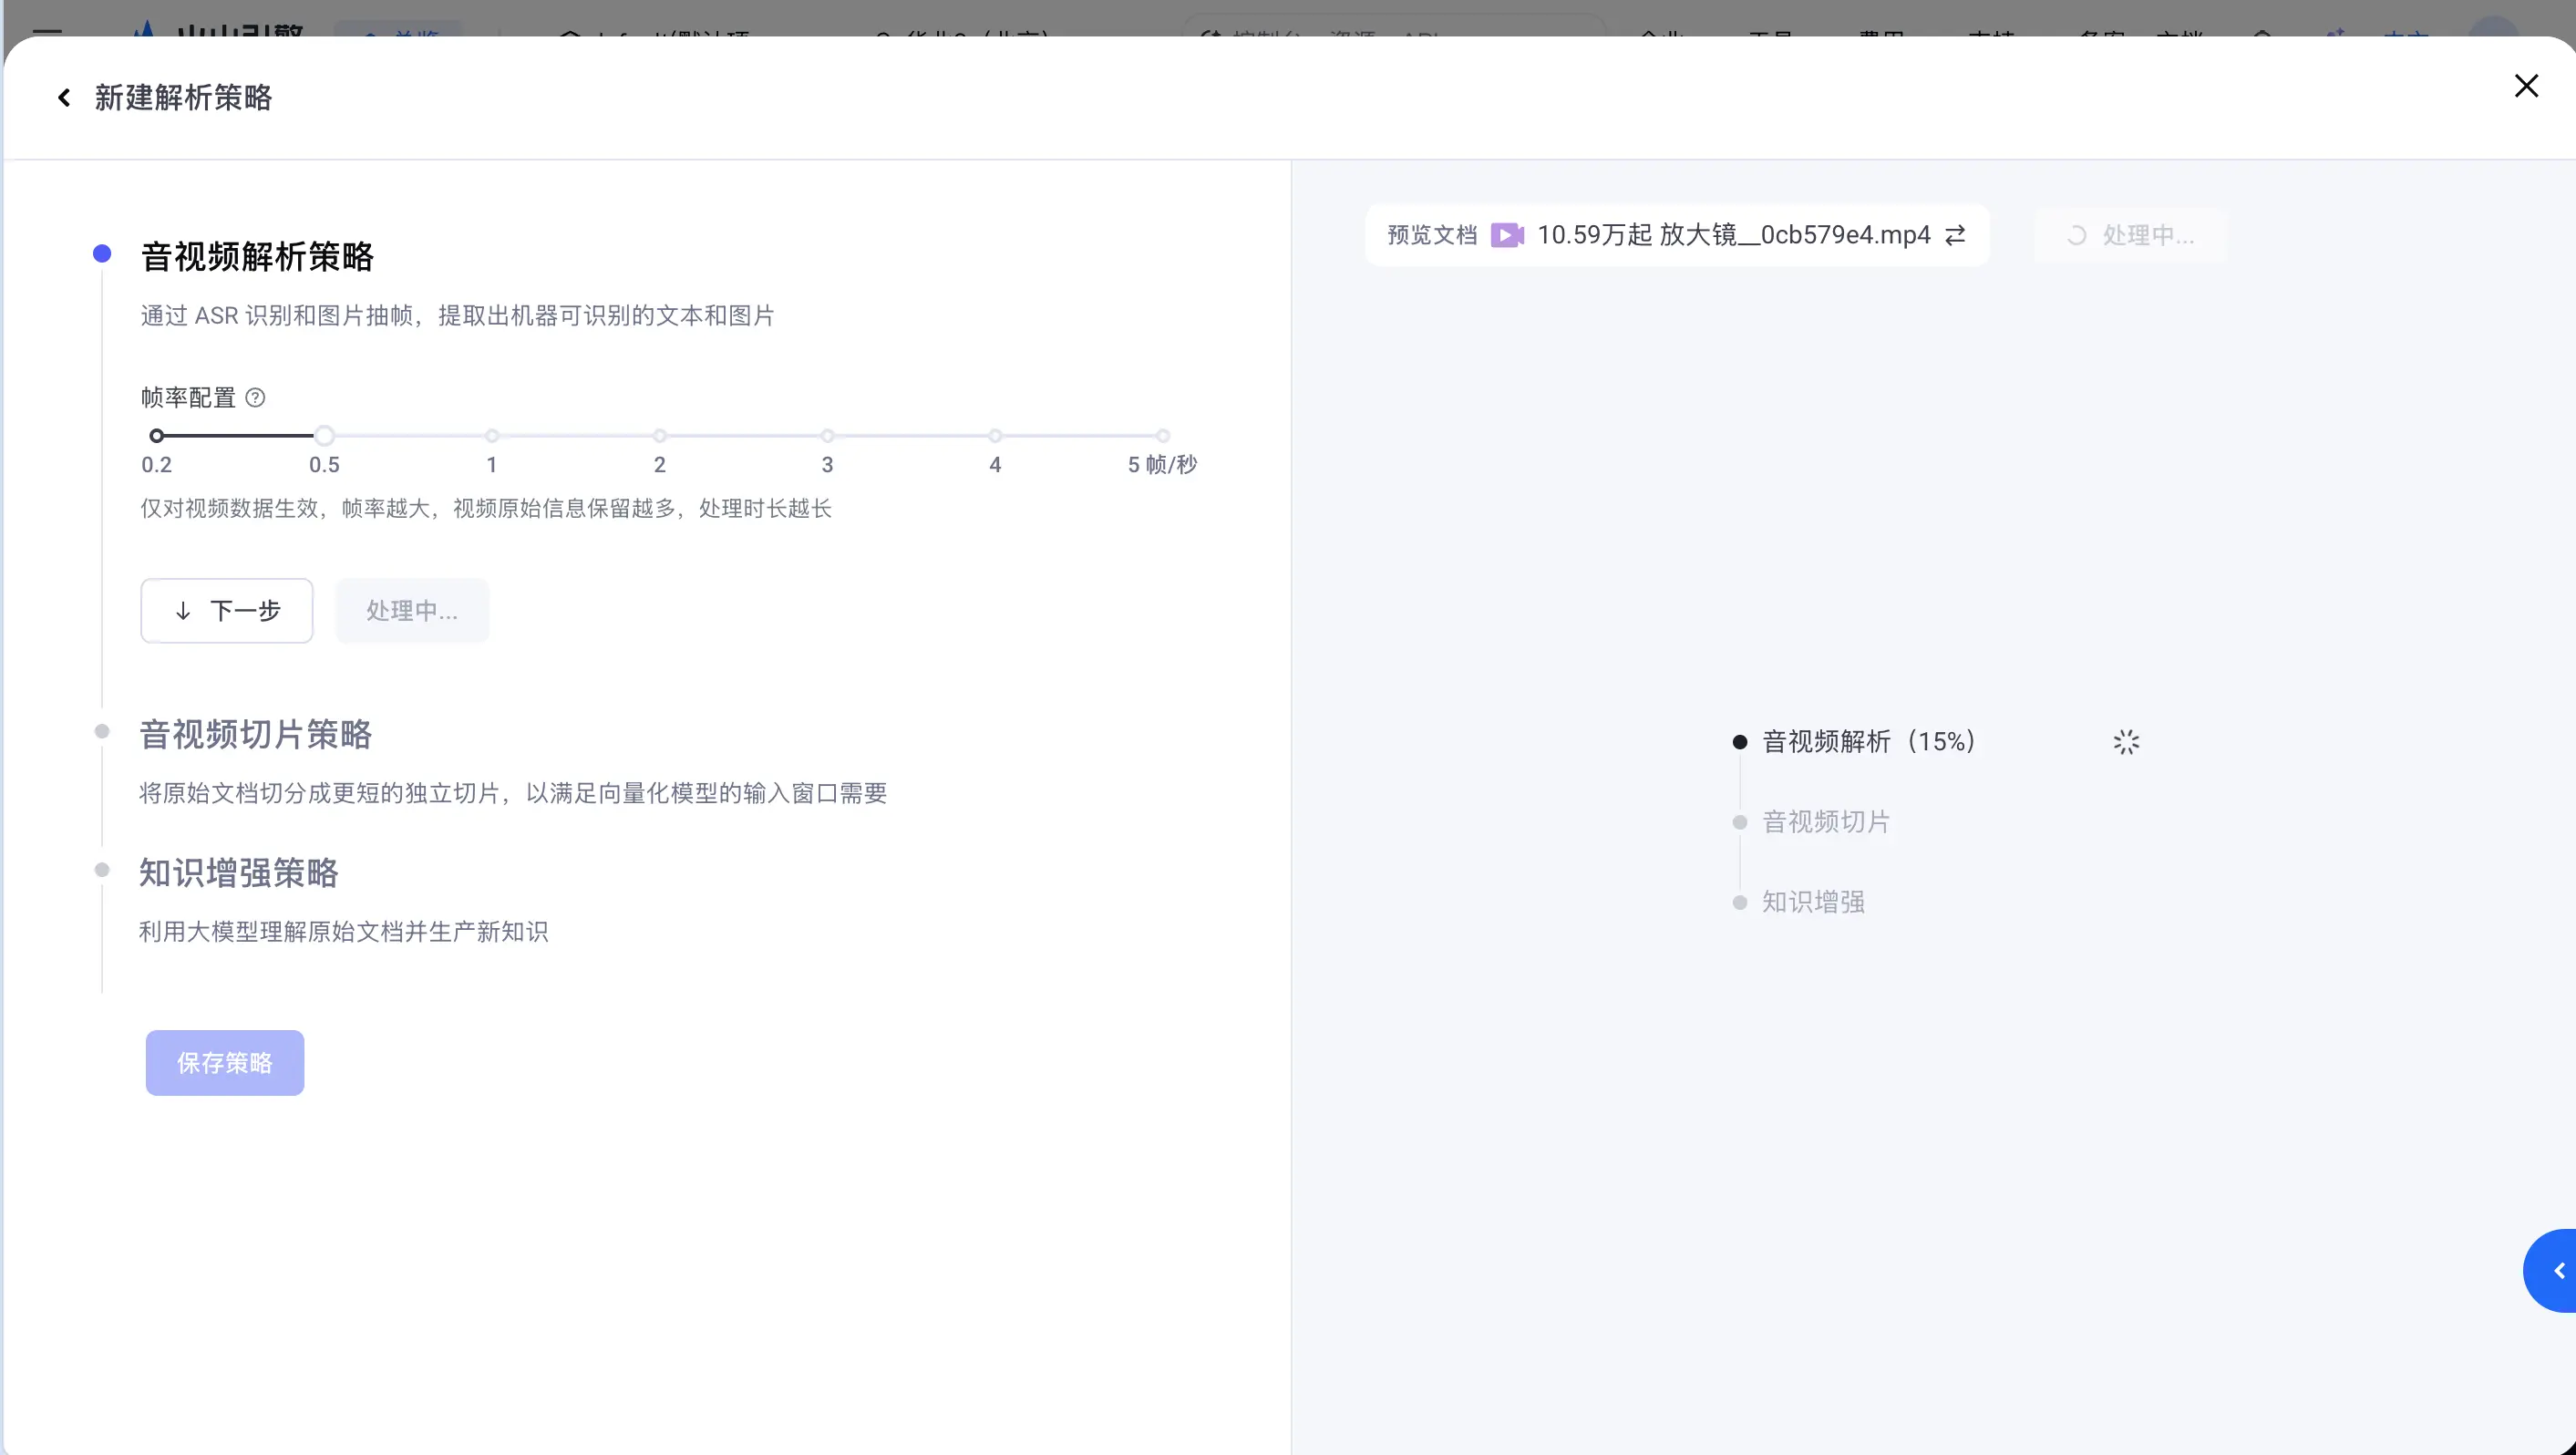2576x1455 pixels.
Task: Click the 0.5 frame rate slider handle
Action: point(324,436)
